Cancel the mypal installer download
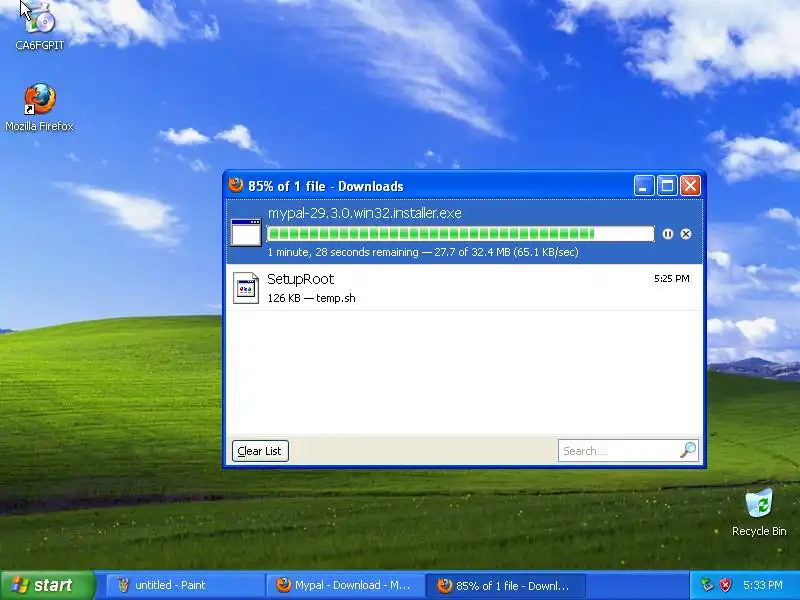 click(x=686, y=234)
